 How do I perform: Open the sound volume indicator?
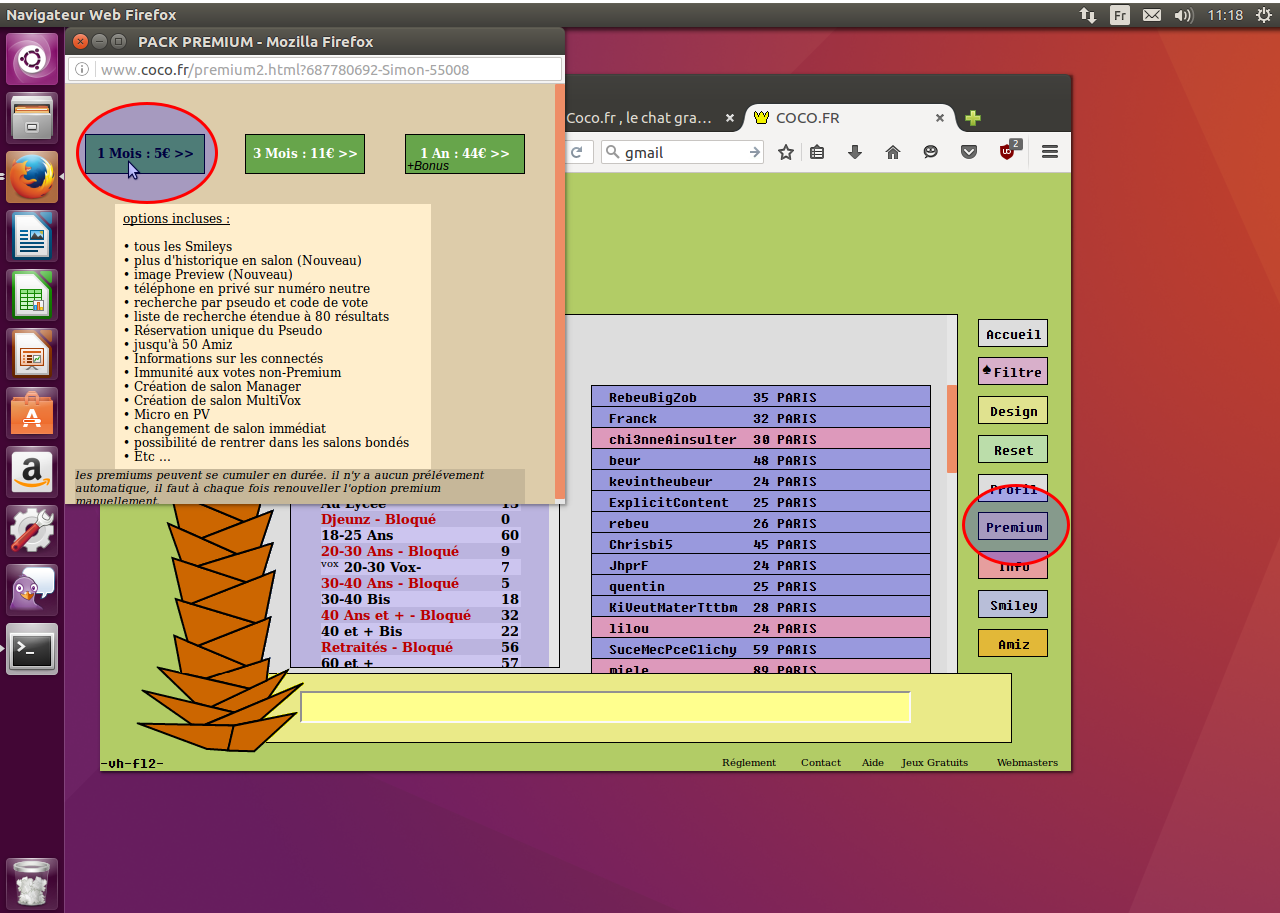pyautogui.click(x=1184, y=15)
